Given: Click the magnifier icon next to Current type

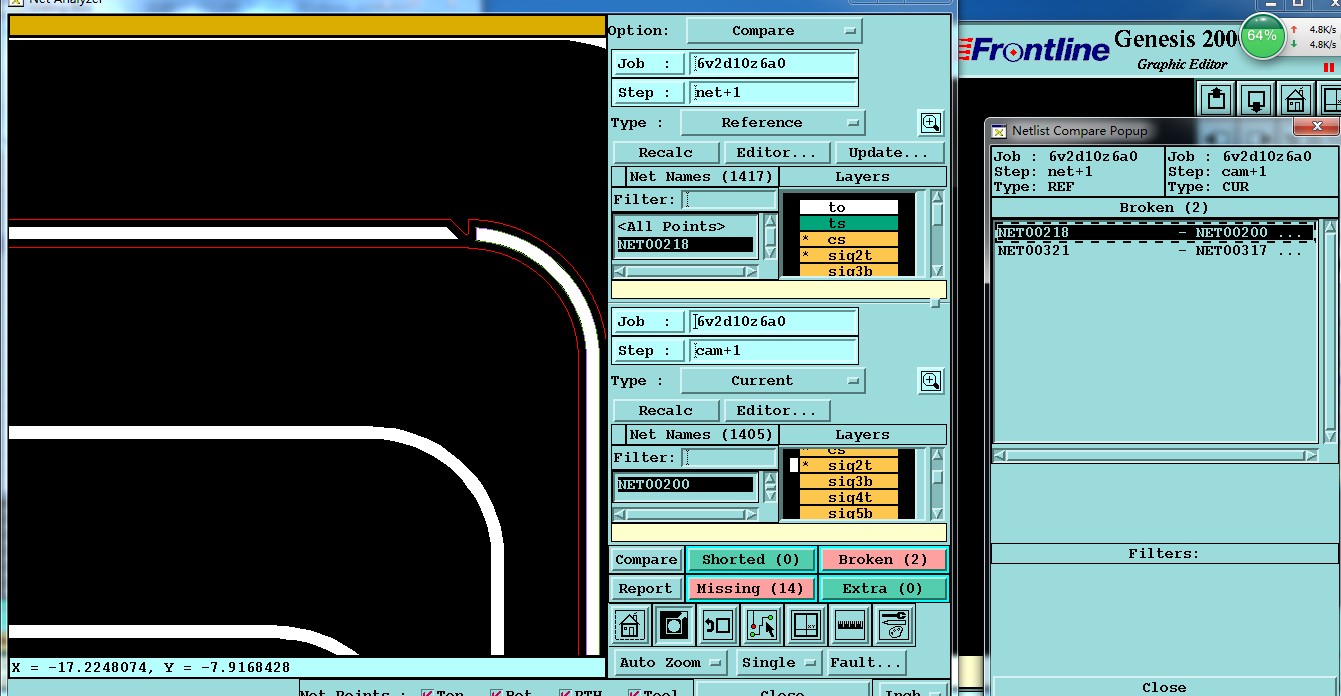Looking at the screenshot, I should coord(931,381).
